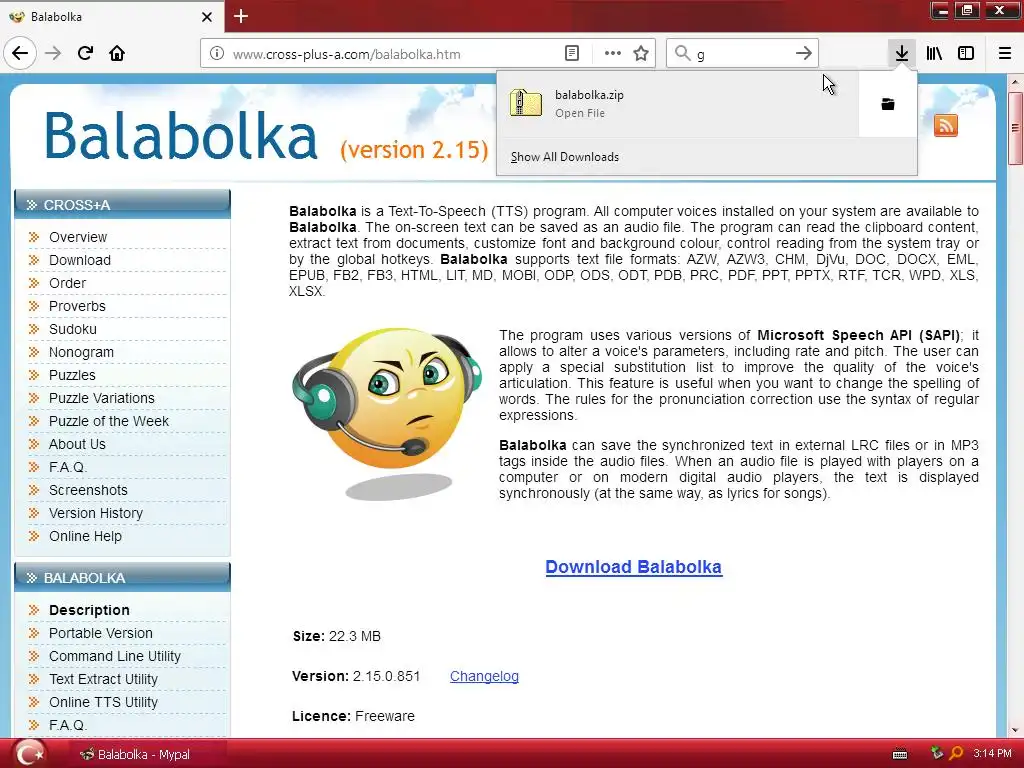The width and height of the screenshot is (1024, 768).
Task: Open the Order page link
Action: point(67,283)
